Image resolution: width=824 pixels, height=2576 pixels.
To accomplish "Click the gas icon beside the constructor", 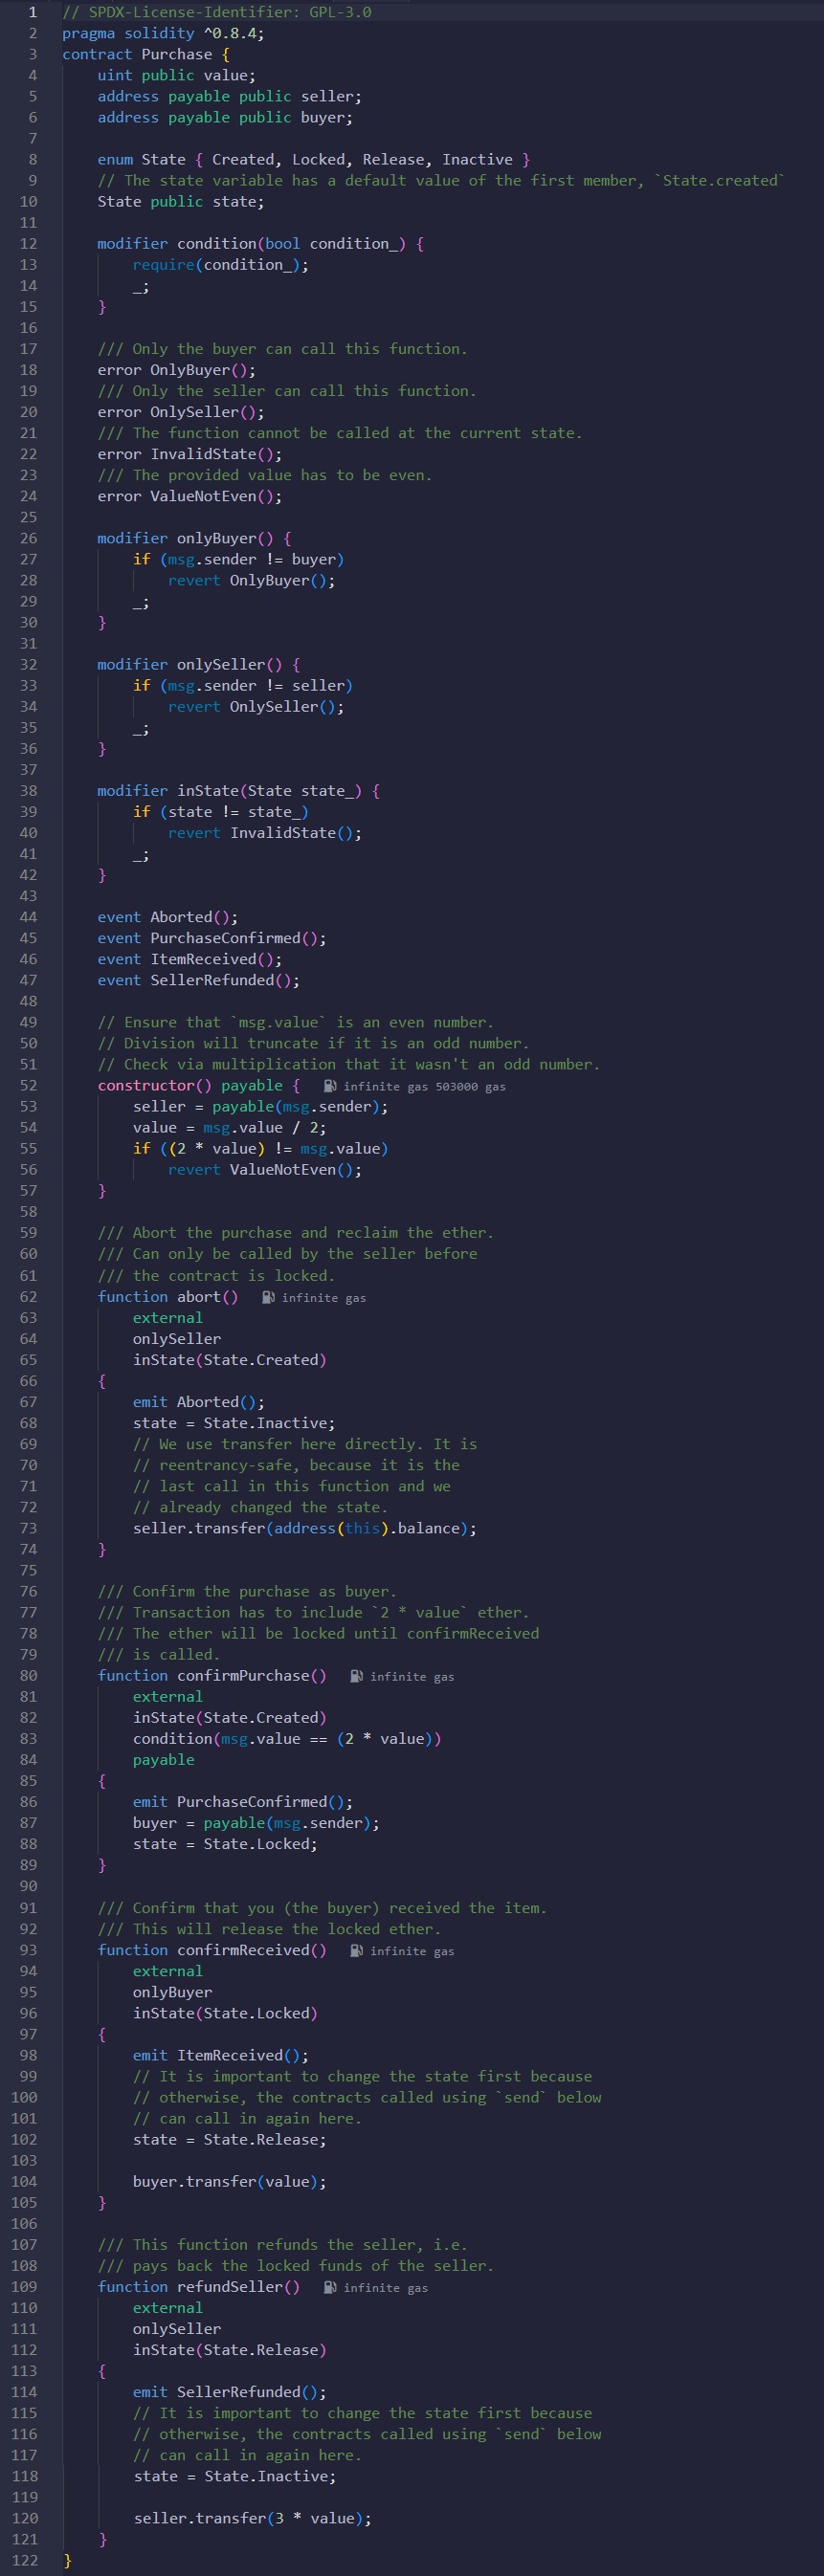I will pyautogui.click(x=329, y=1086).
